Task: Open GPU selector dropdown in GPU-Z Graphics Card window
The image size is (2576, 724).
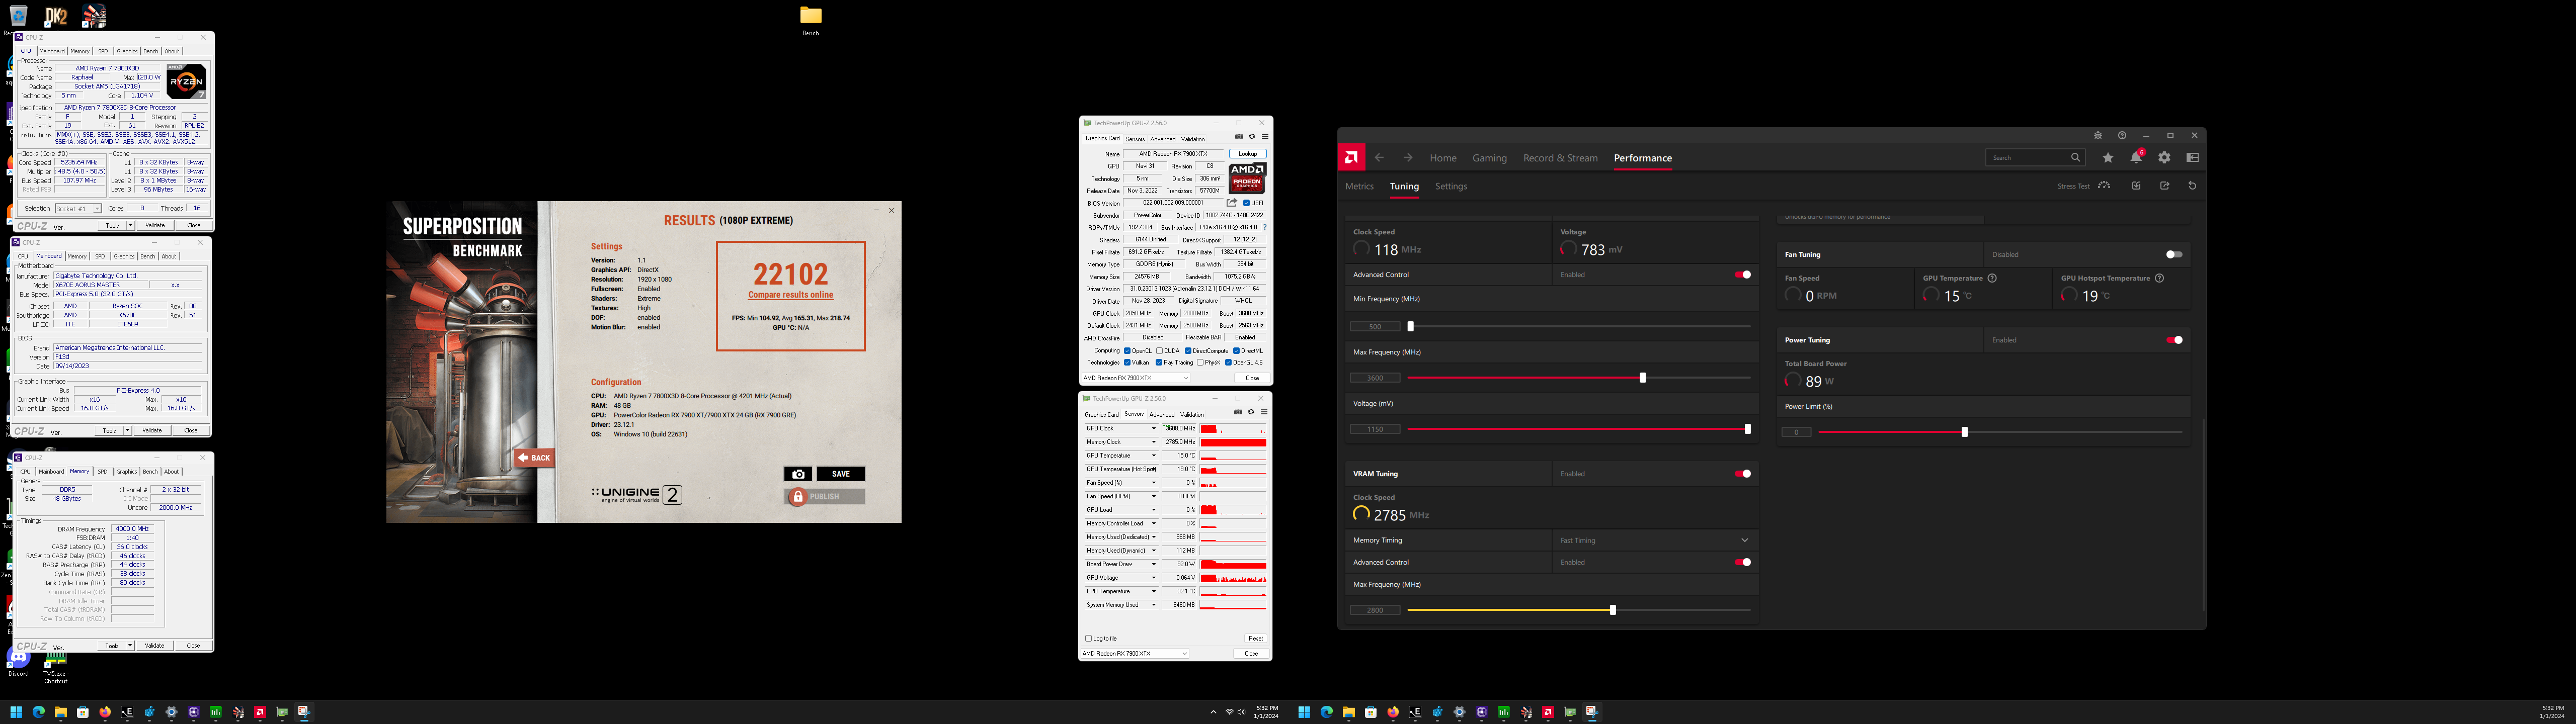Action: [1136, 378]
